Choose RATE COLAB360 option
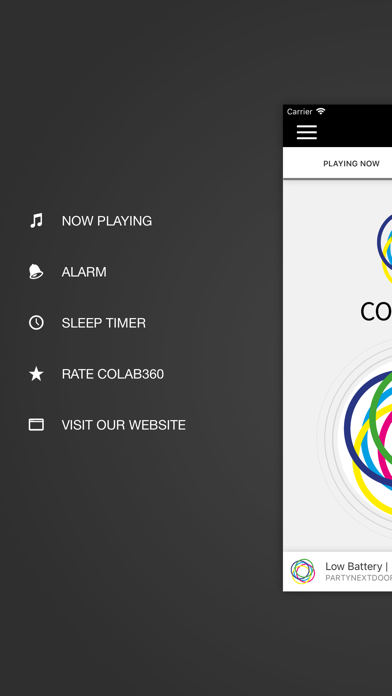 point(113,374)
